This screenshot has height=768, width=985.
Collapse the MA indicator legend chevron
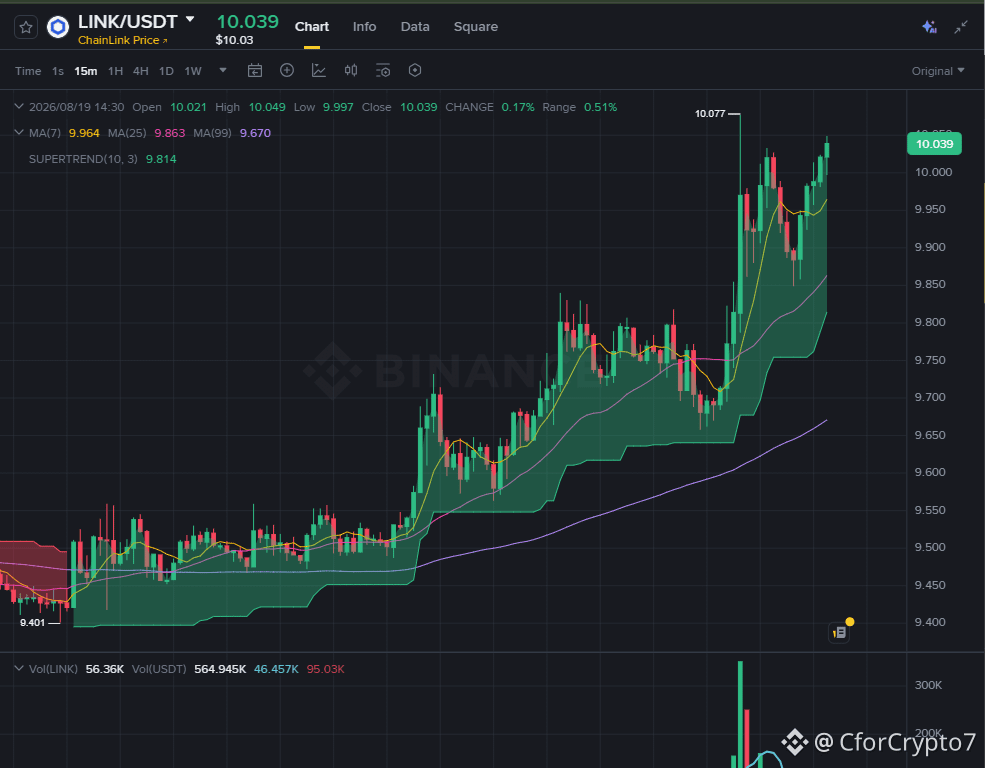(19, 133)
